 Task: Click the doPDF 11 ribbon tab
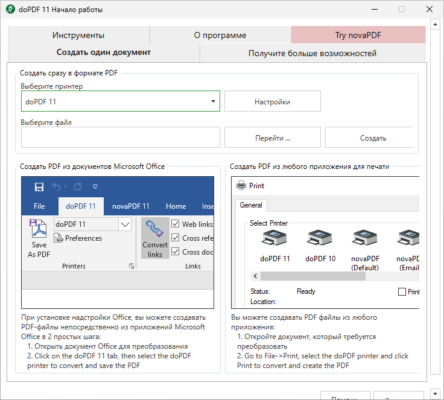81,206
